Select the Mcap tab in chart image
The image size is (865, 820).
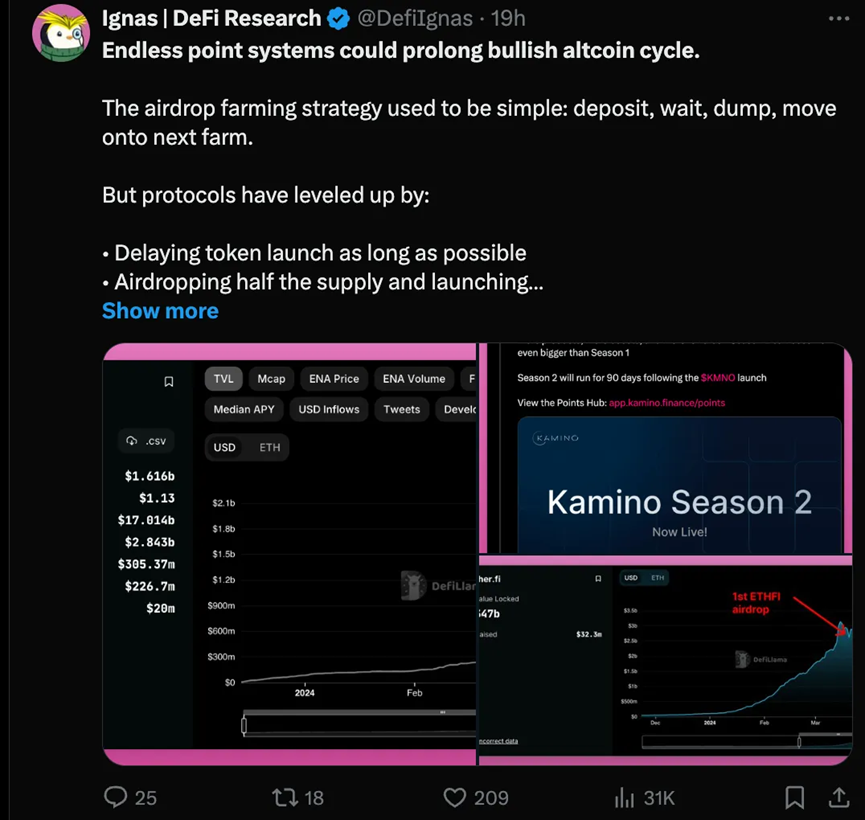271,379
